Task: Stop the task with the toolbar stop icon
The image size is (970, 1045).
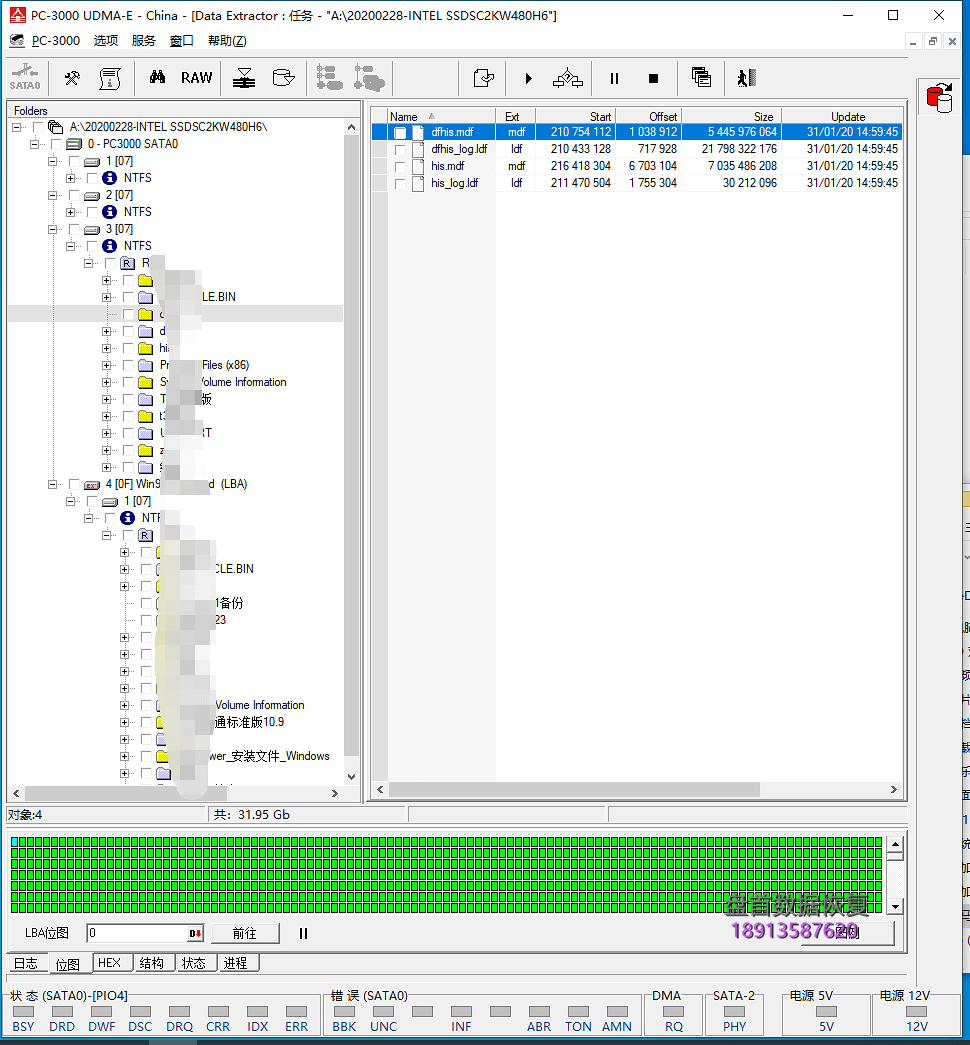Action: [x=653, y=79]
